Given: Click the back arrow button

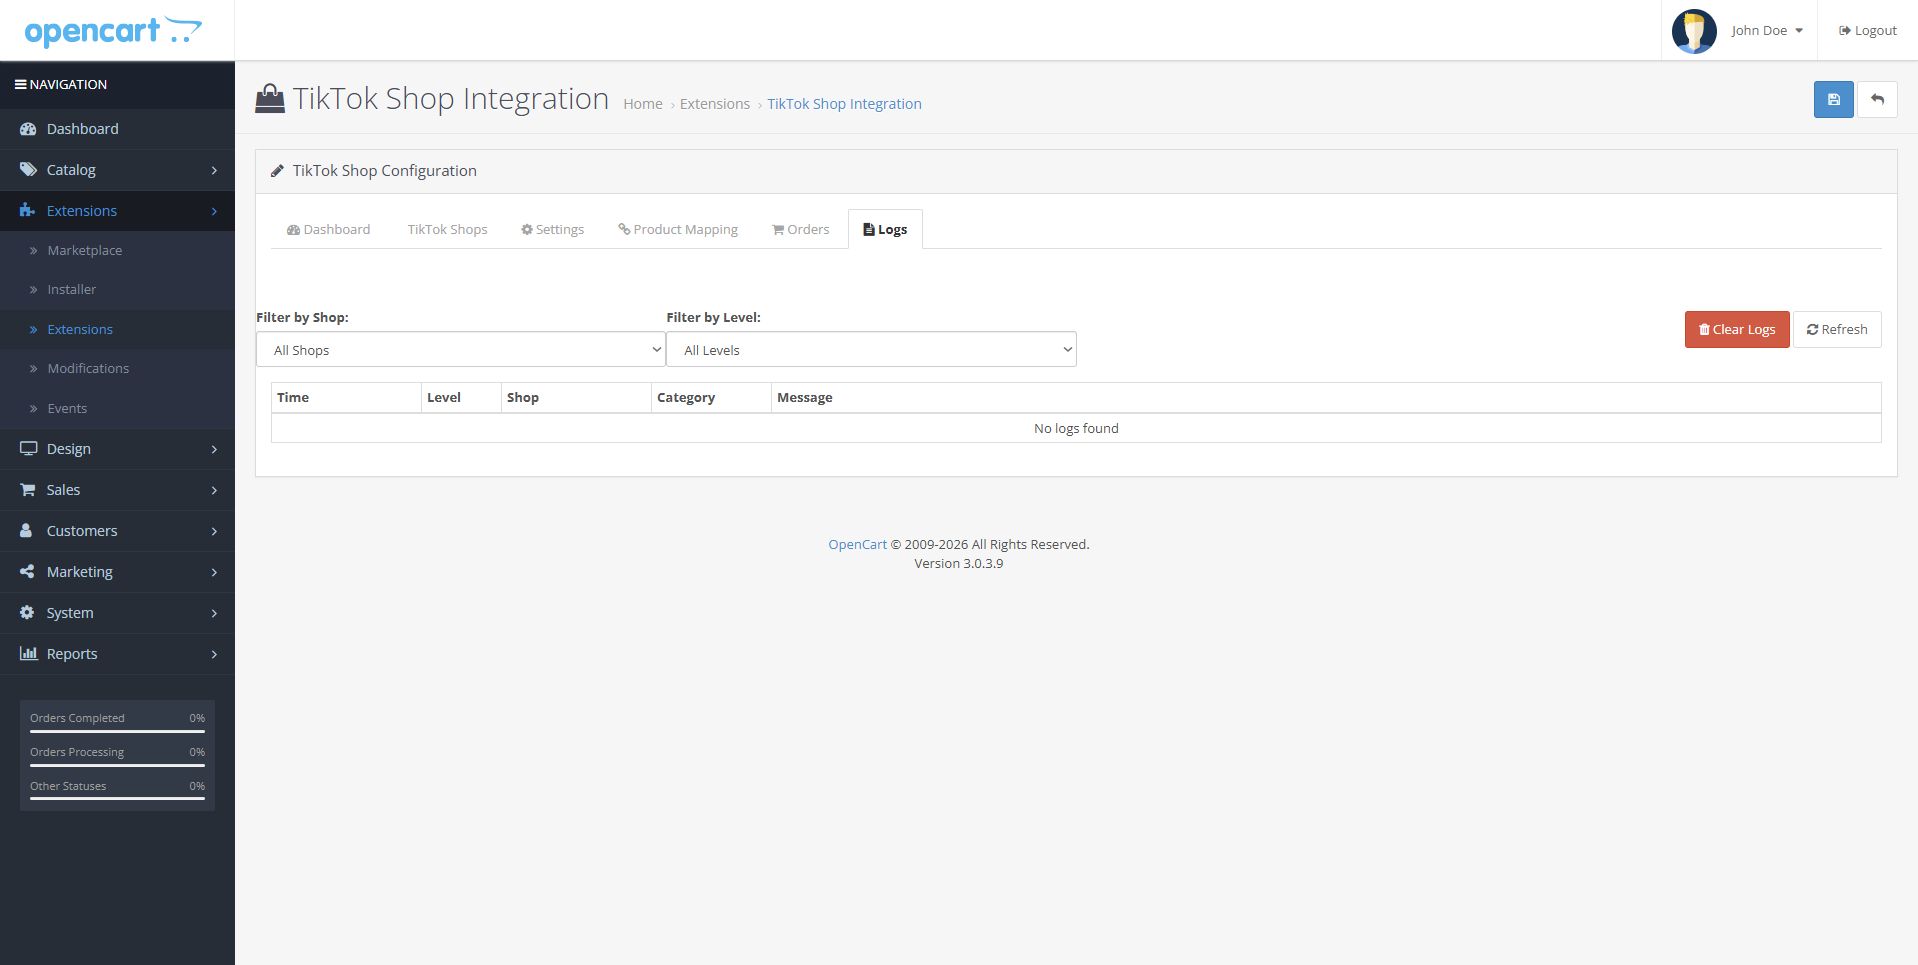Looking at the screenshot, I should [x=1877, y=99].
